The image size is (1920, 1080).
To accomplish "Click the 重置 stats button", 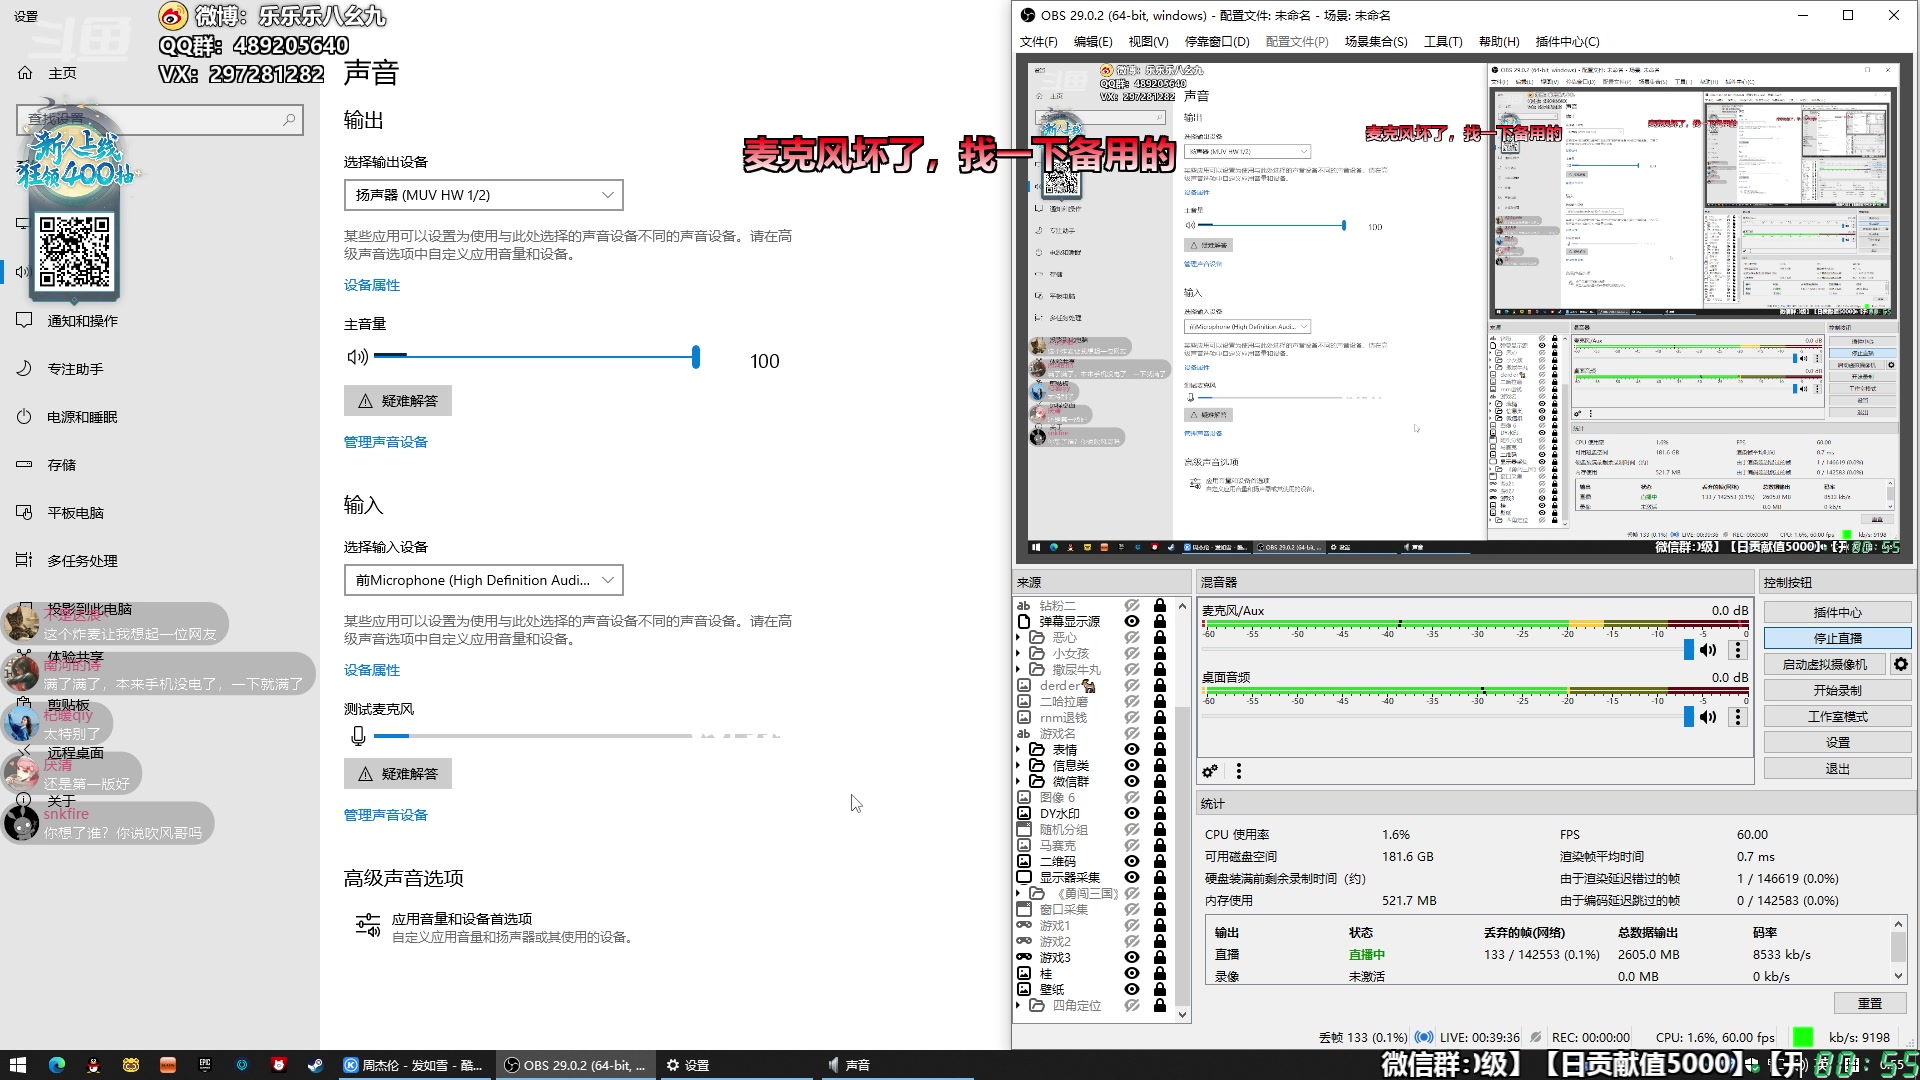I will point(1870,1003).
